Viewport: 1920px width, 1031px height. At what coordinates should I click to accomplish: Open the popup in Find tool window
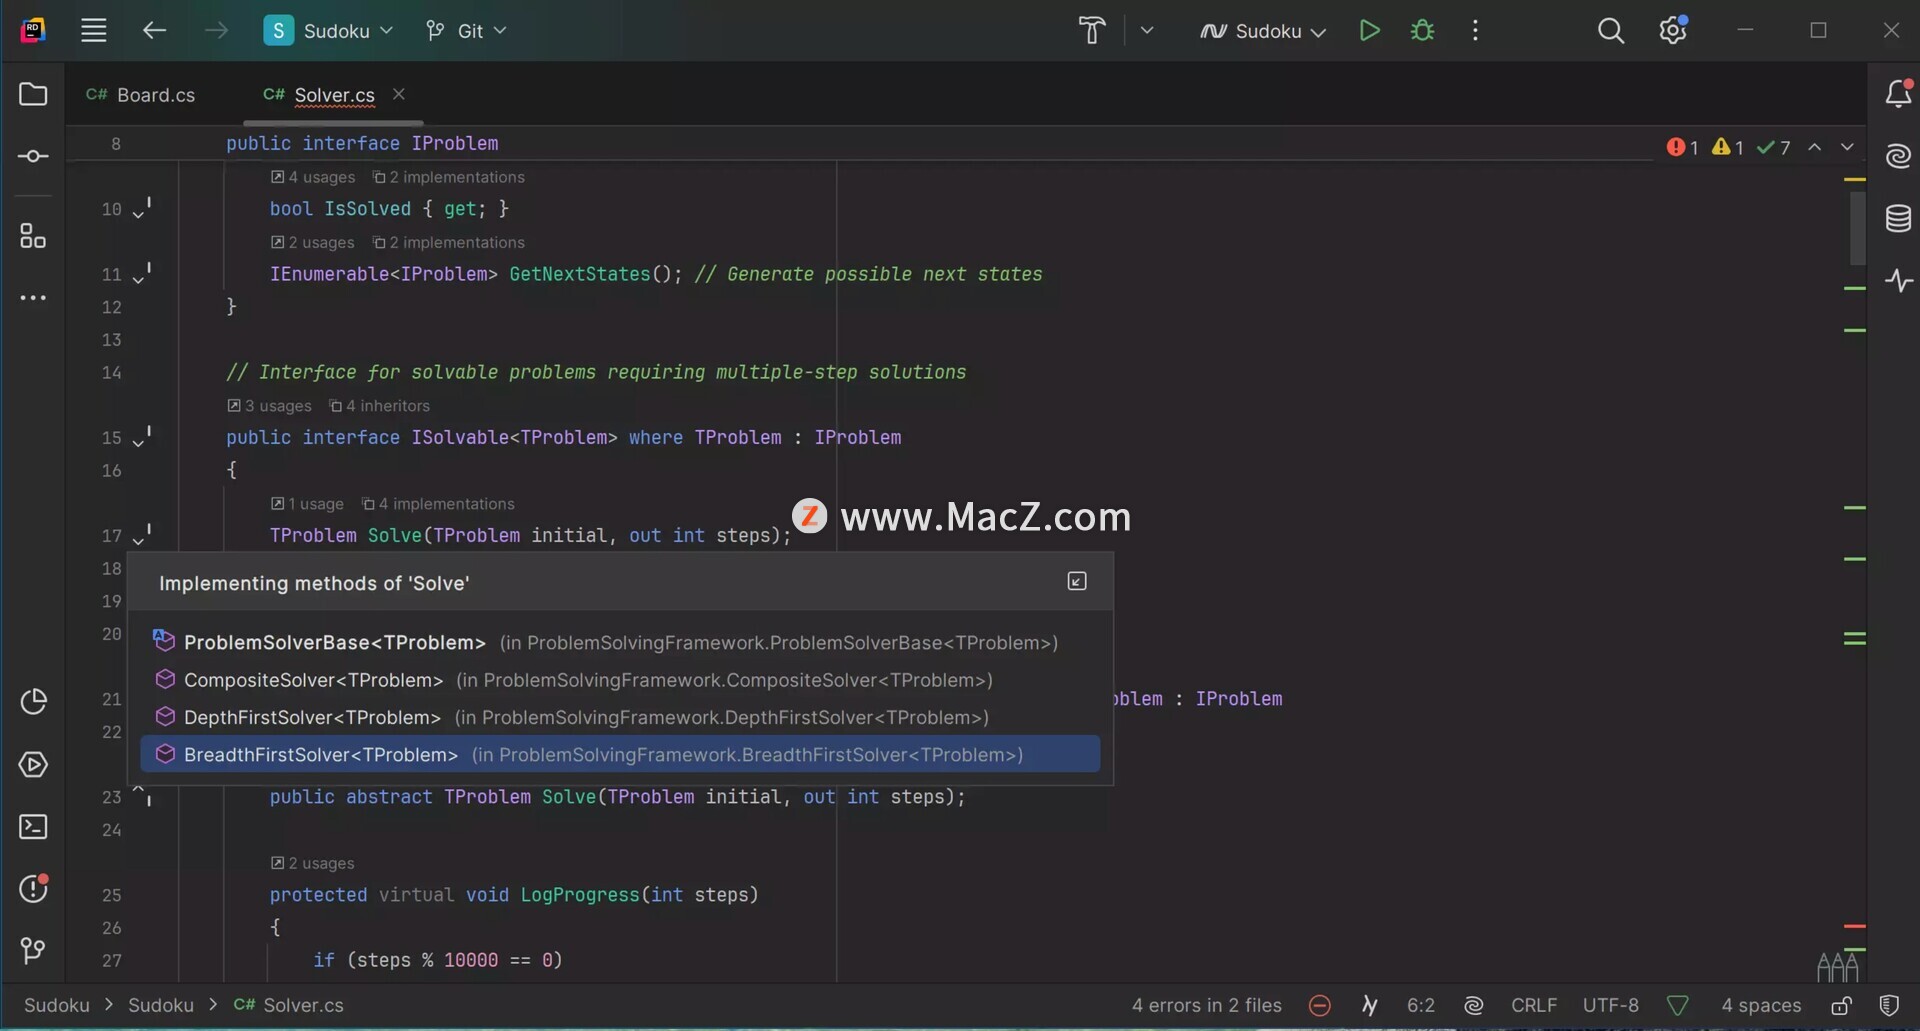(x=1077, y=582)
